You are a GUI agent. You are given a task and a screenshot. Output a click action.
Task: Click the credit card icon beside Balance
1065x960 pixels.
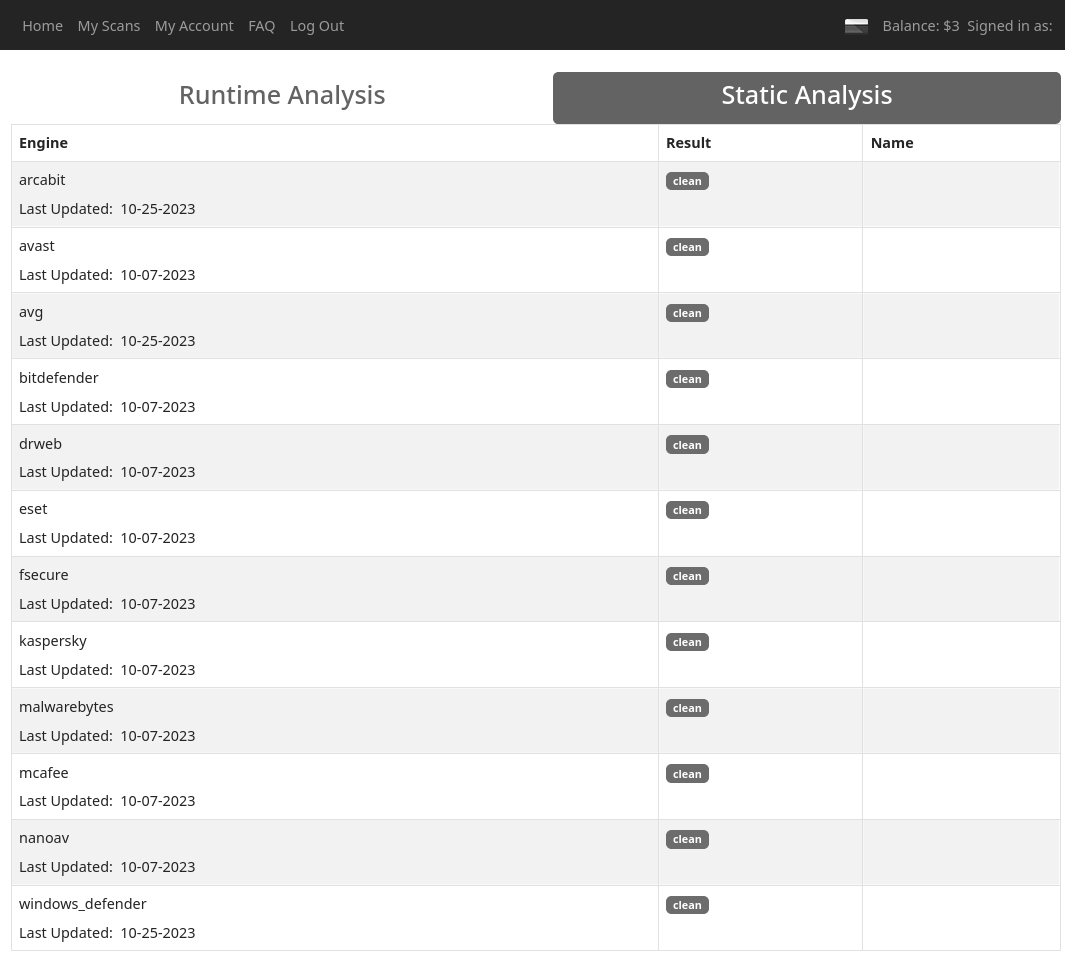[856, 26]
